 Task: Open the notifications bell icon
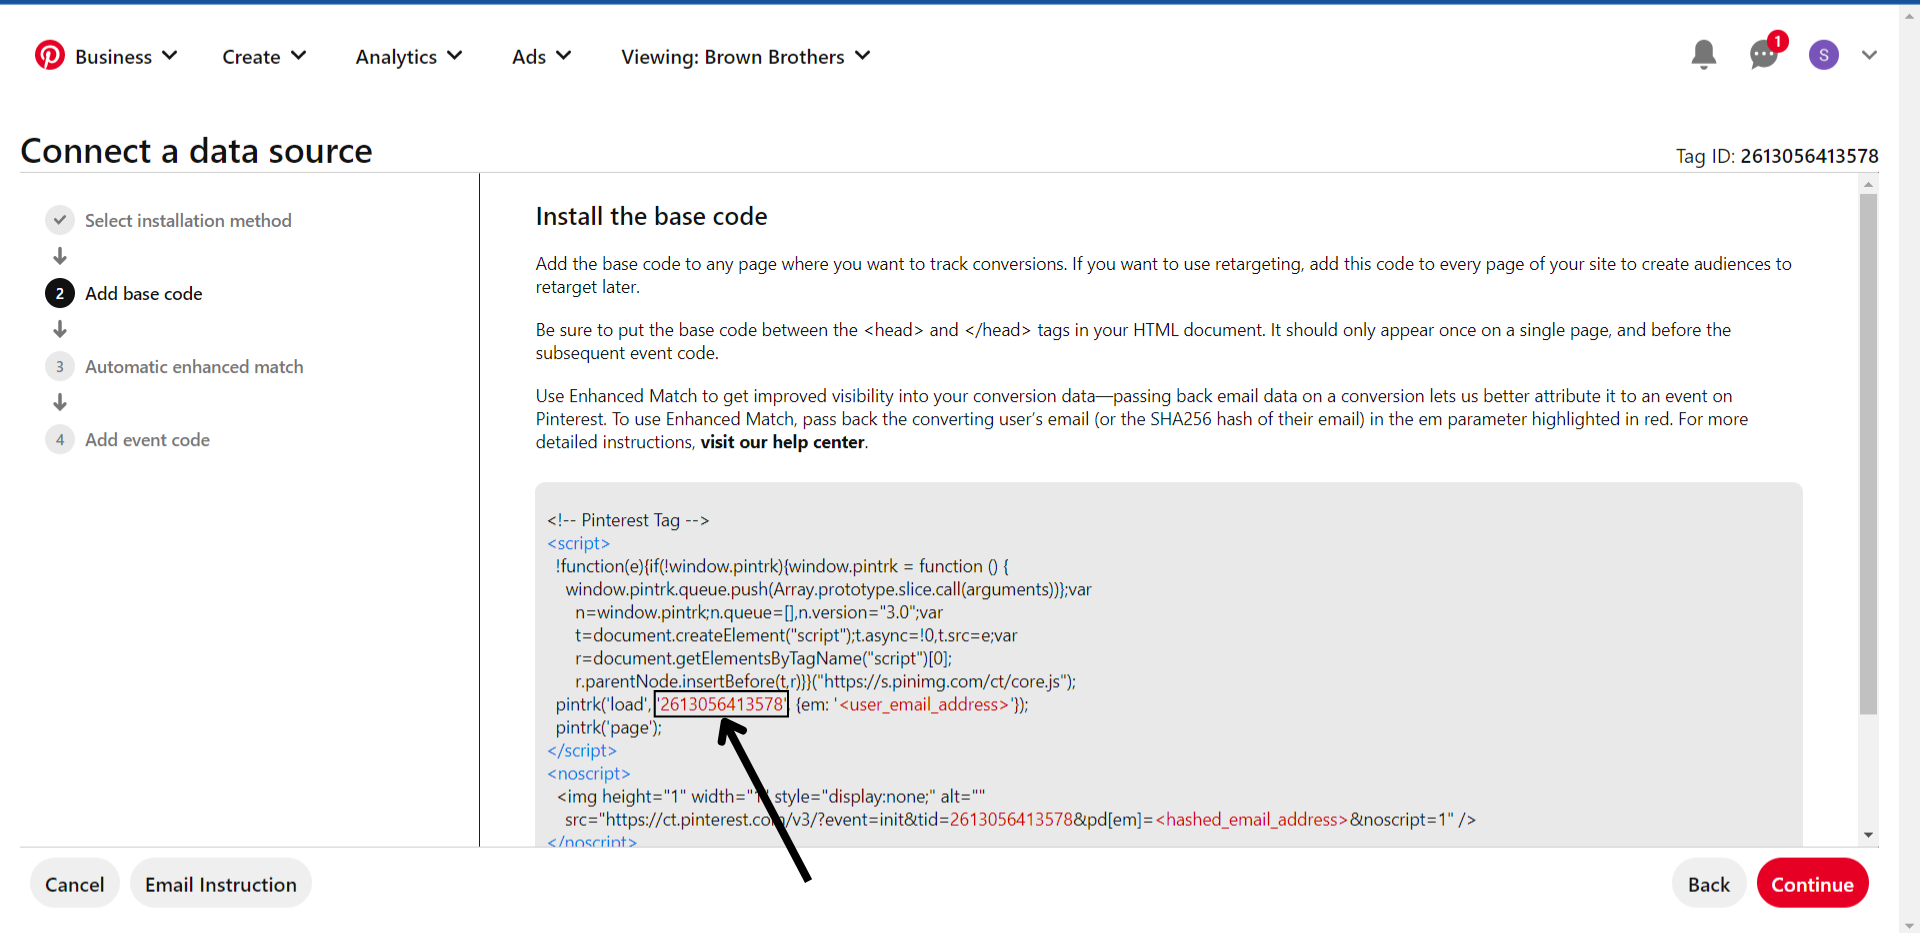[1704, 55]
